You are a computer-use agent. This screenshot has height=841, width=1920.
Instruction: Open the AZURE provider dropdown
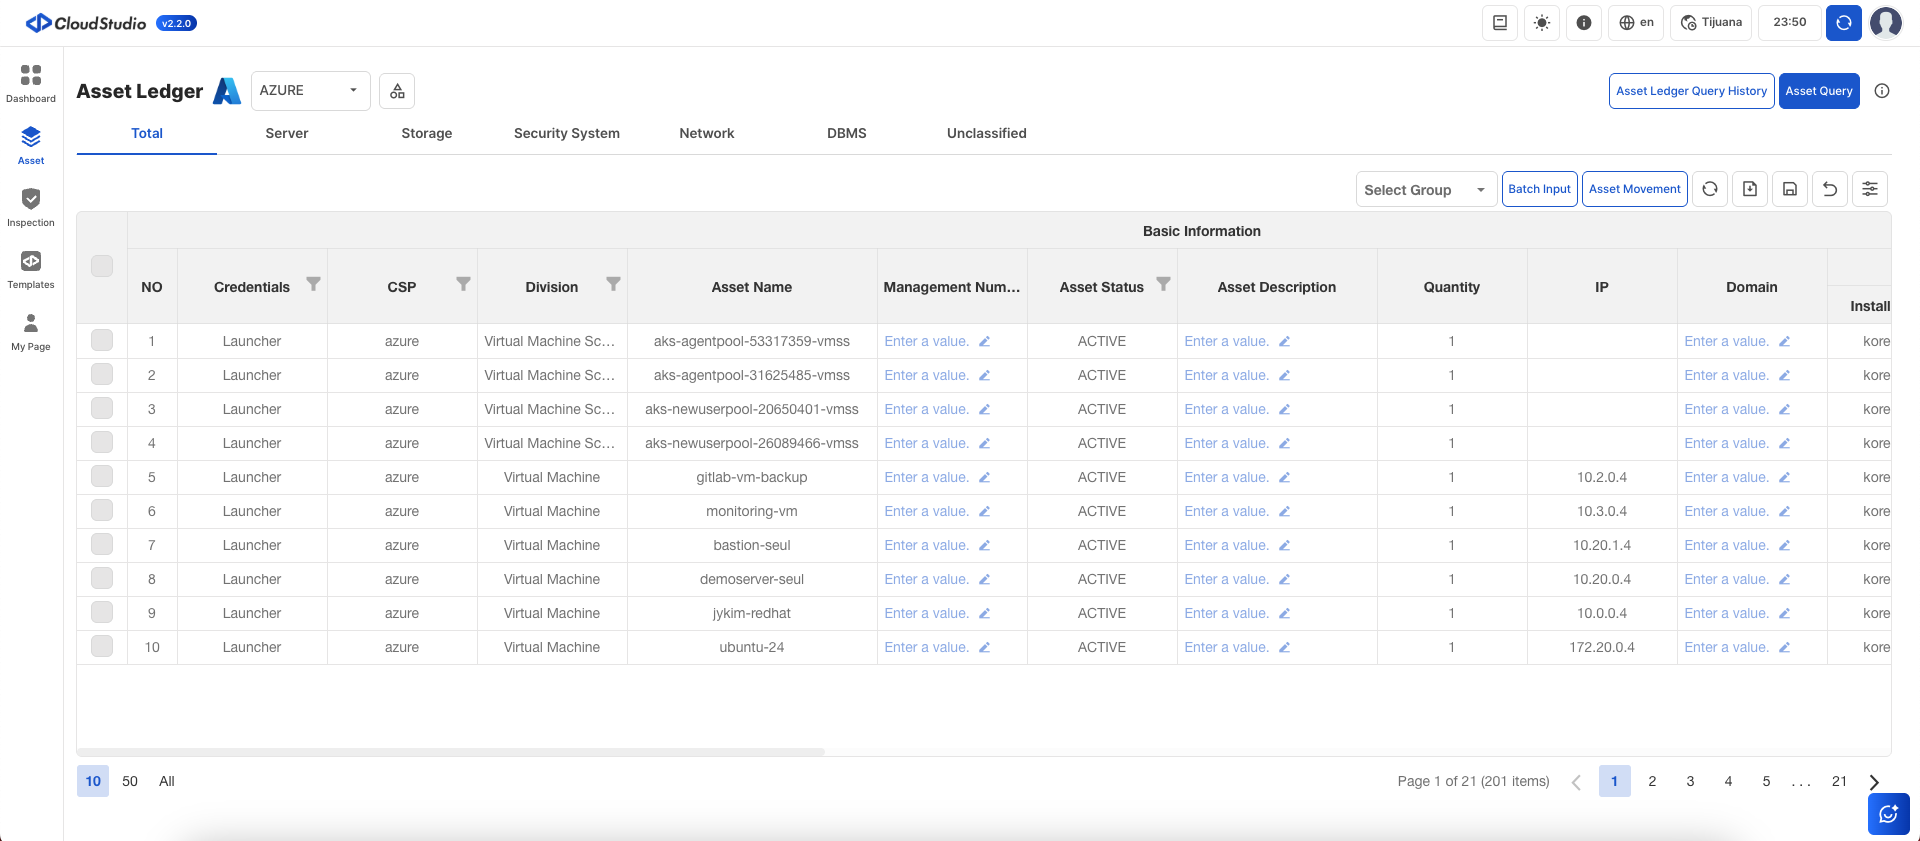310,91
